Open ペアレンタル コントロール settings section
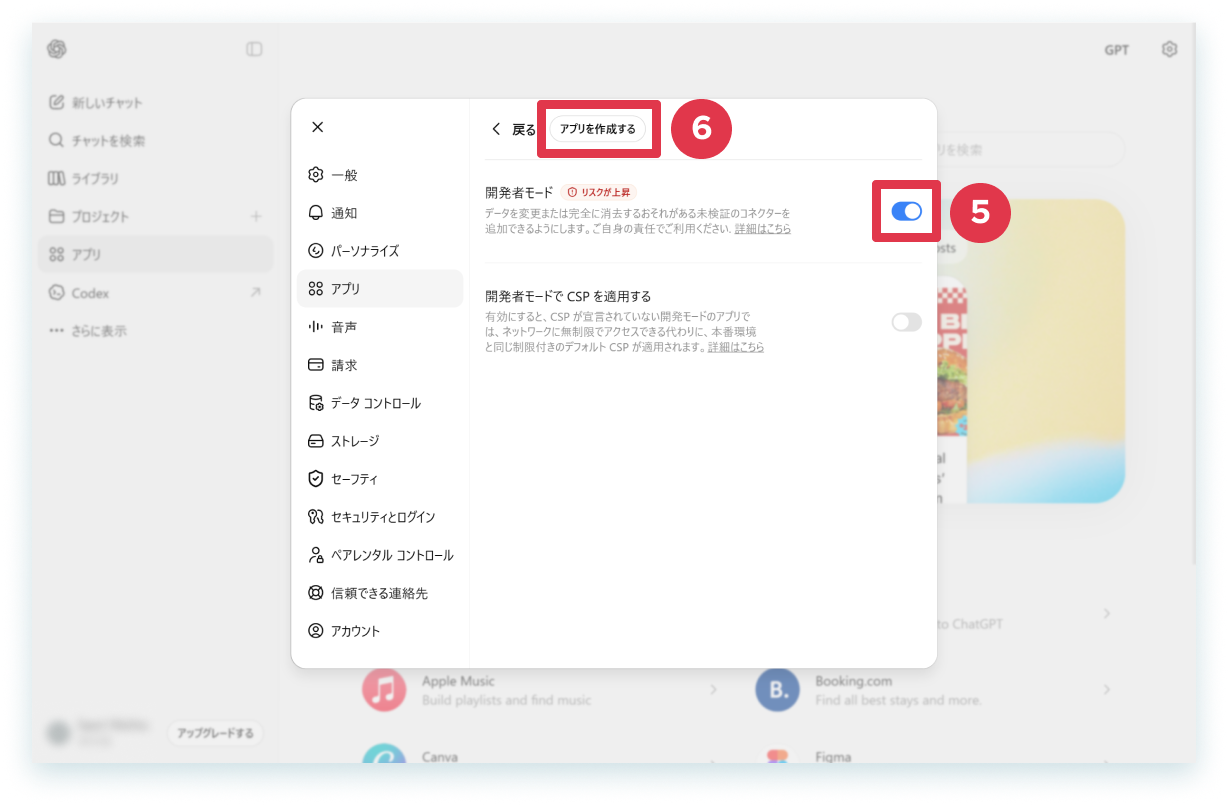Screen dimensions: 1228x805 [380, 555]
